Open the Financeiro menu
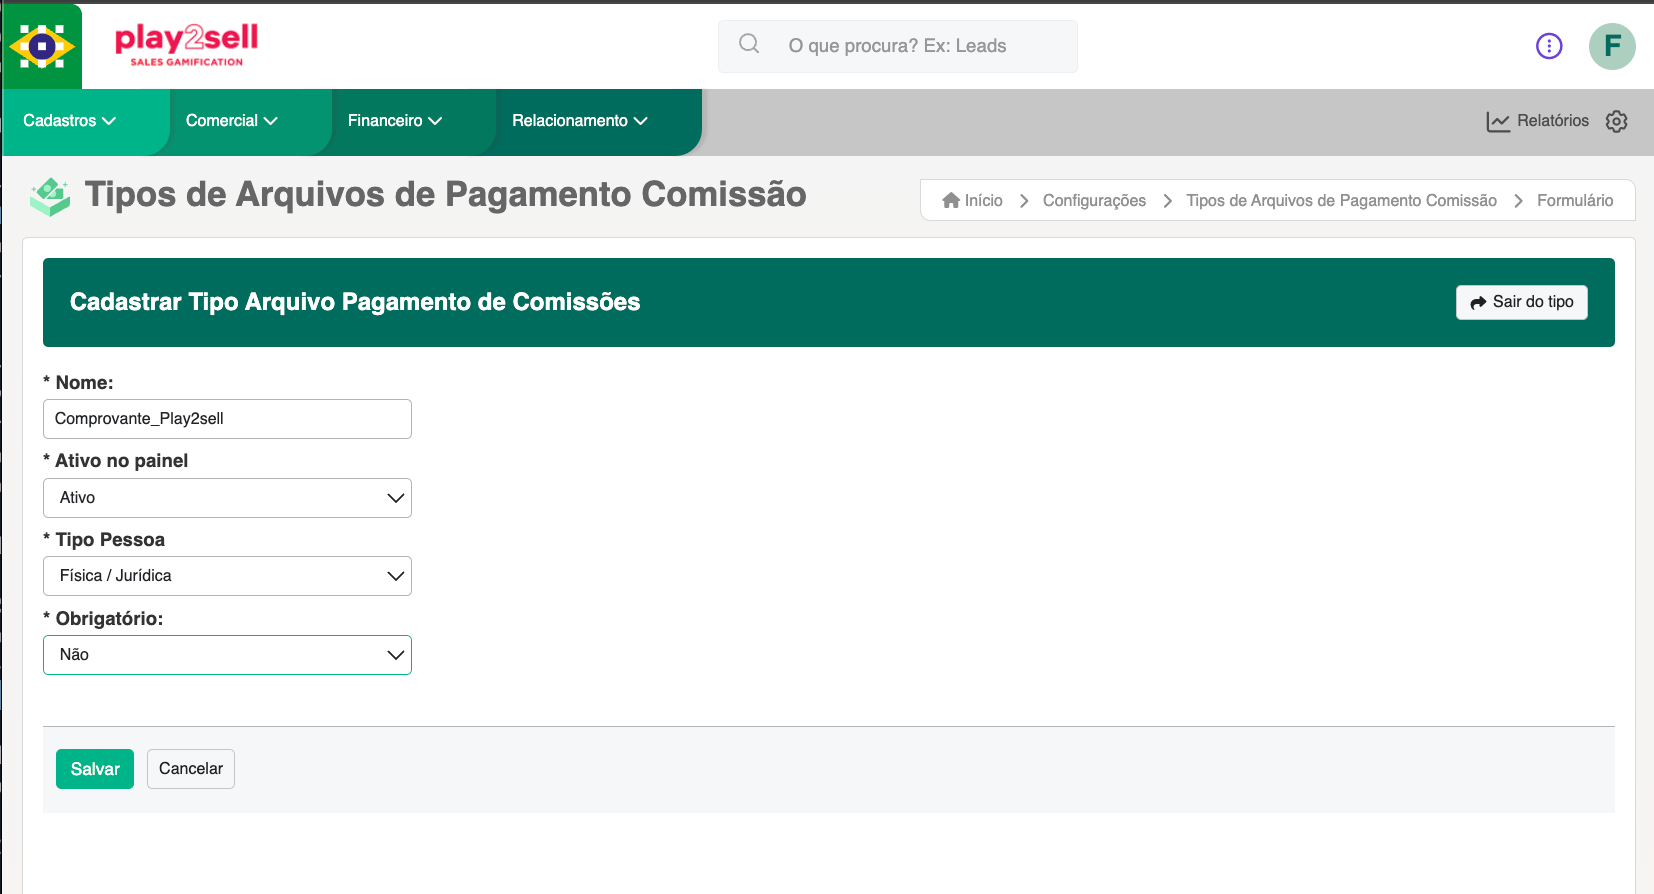Screen dimensions: 1654x894 click(x=395, y=121)
